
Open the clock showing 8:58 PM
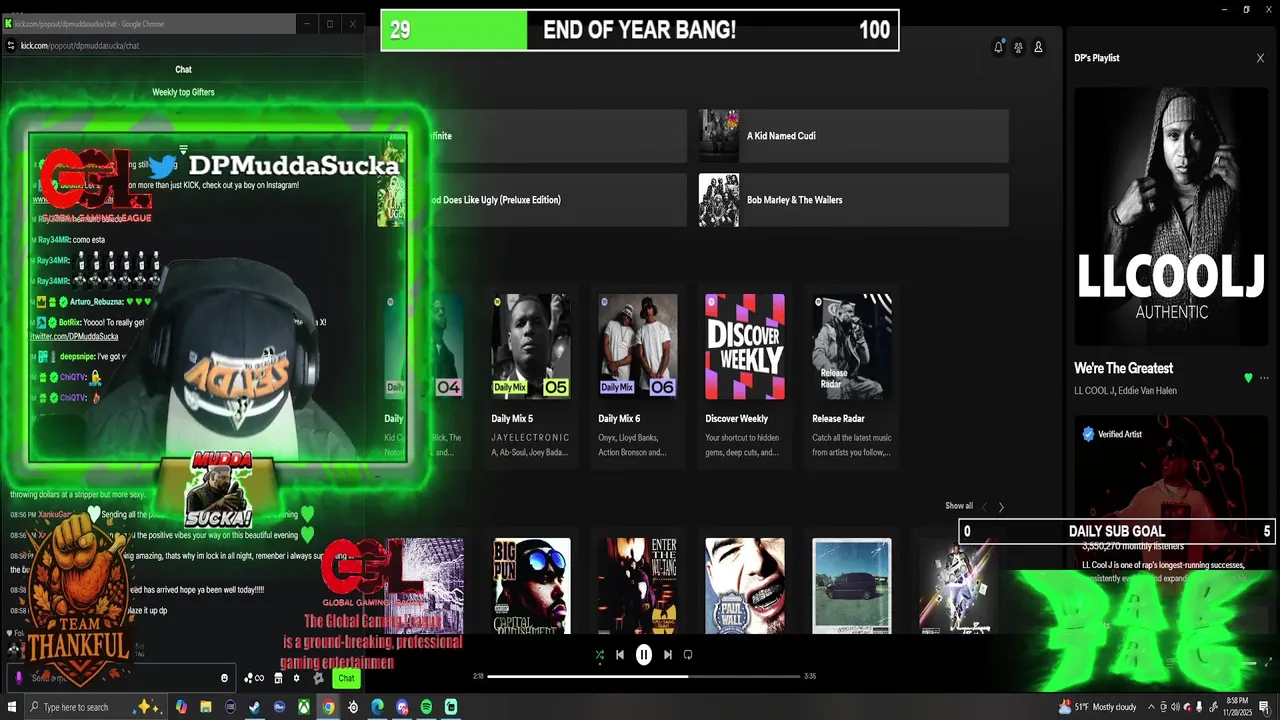pyautogui.click(x=1237, y=707)
